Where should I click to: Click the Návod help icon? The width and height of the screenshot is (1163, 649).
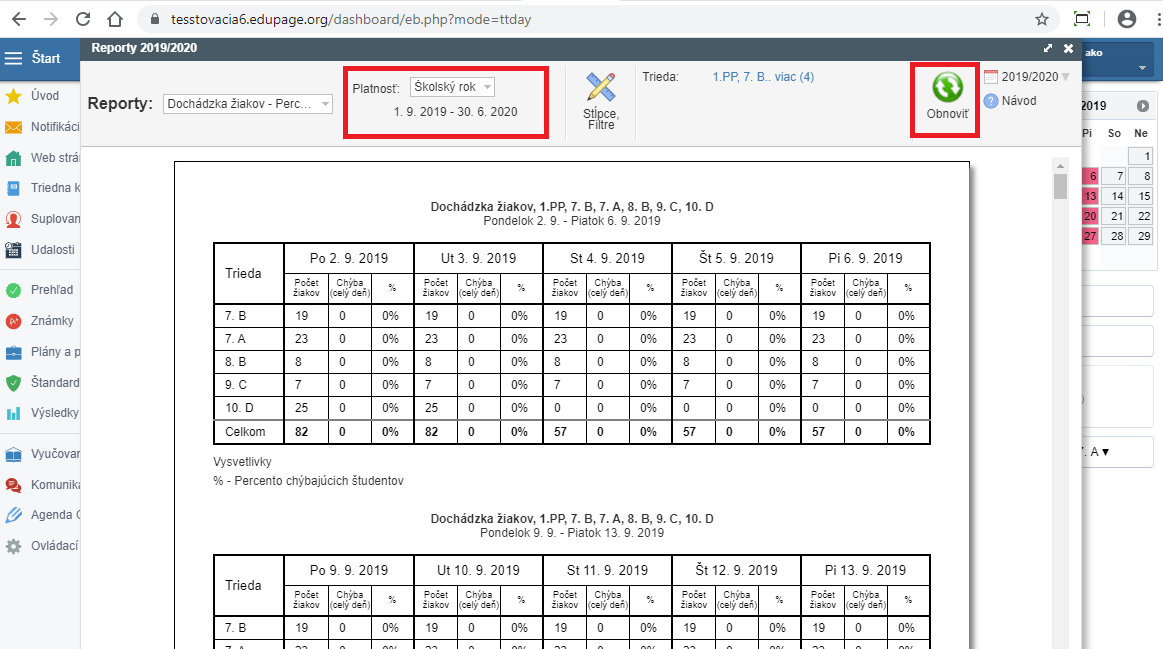coord(991,101)
